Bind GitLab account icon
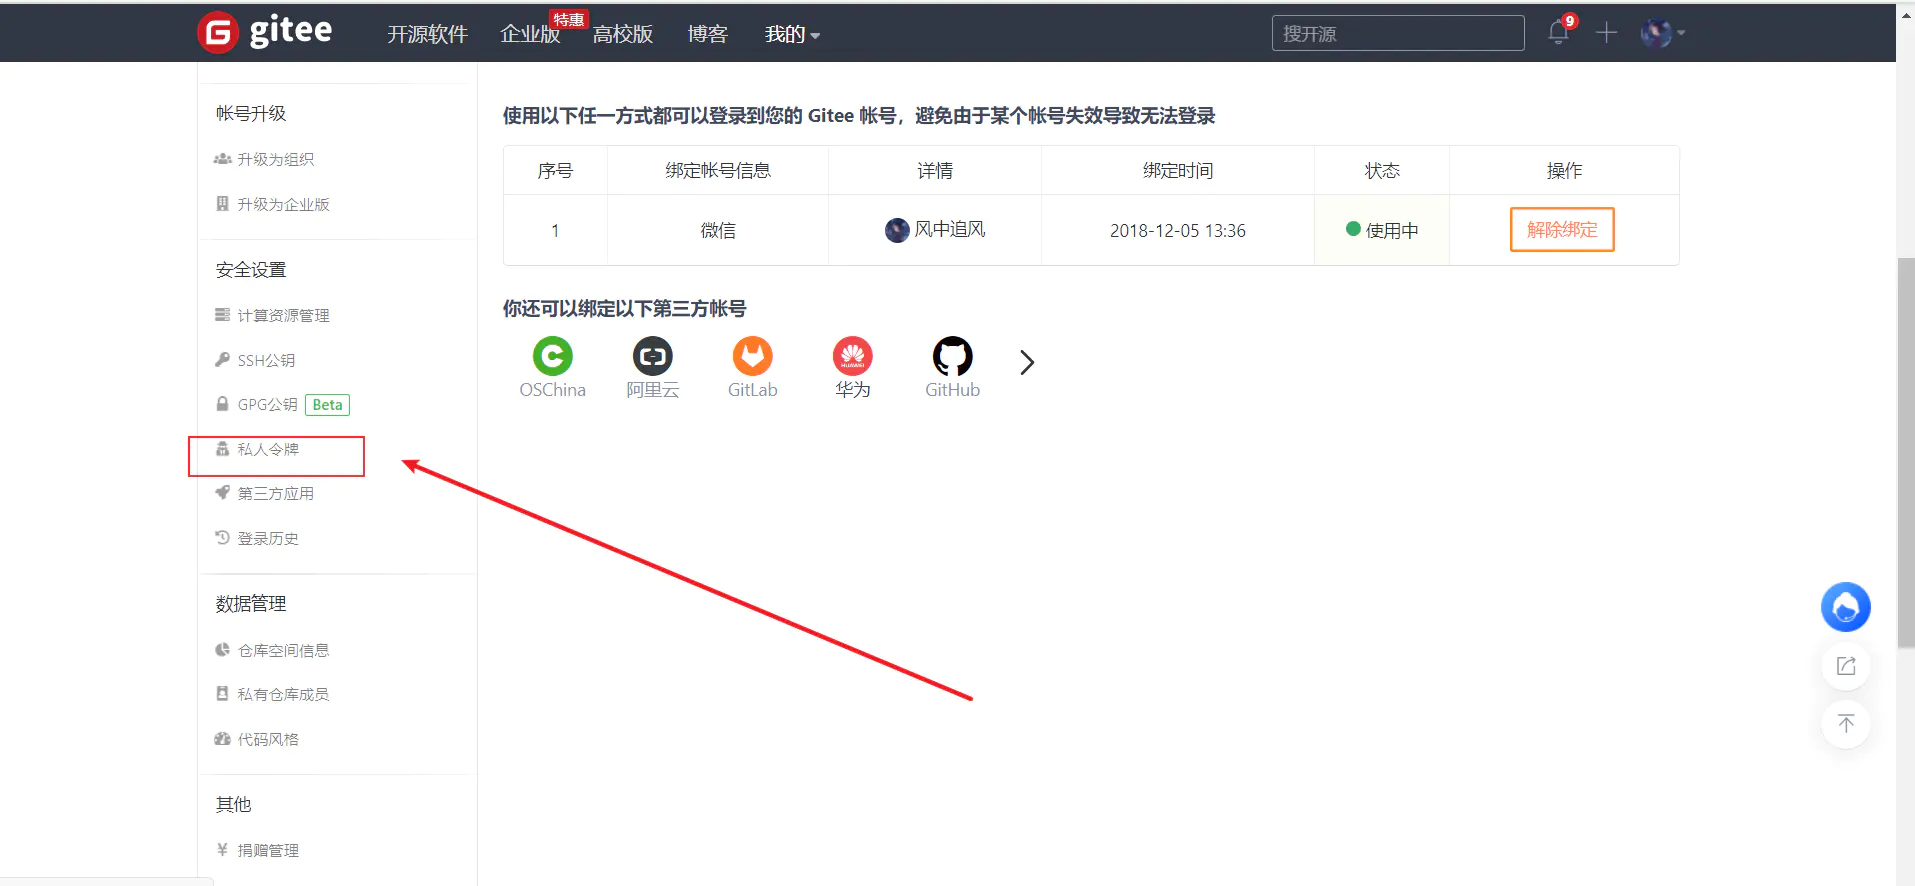 752,356
